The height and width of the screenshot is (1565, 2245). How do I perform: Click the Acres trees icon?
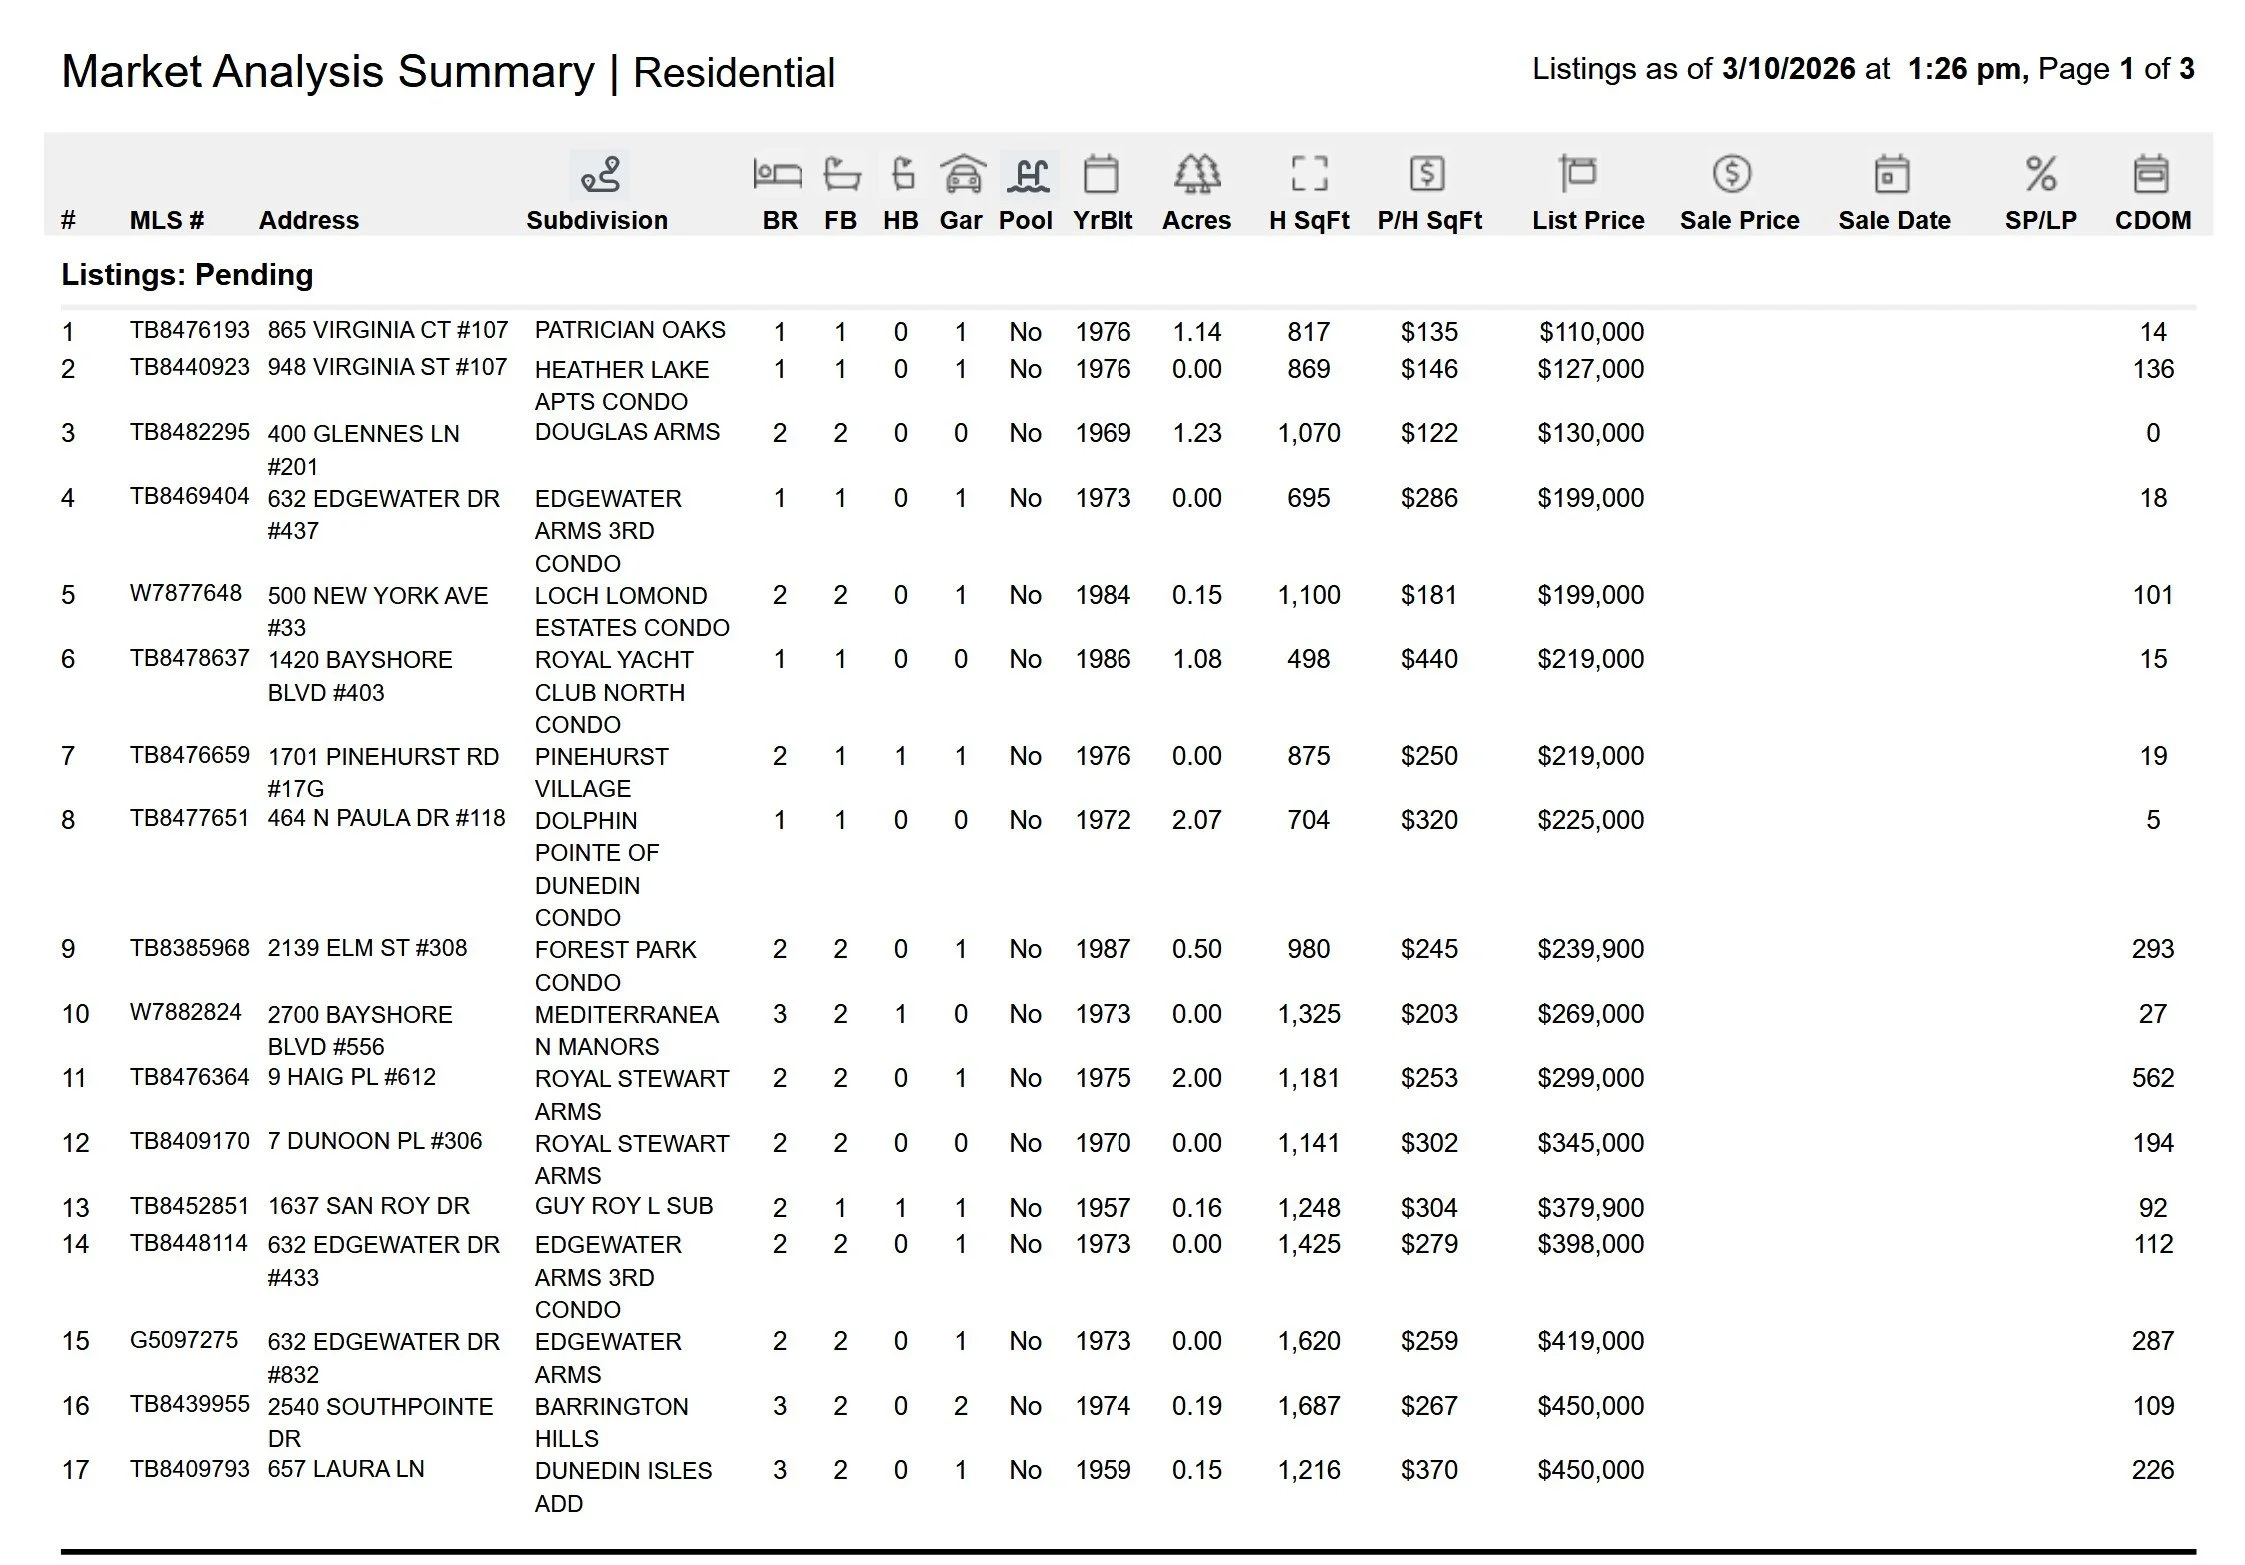1196,174
